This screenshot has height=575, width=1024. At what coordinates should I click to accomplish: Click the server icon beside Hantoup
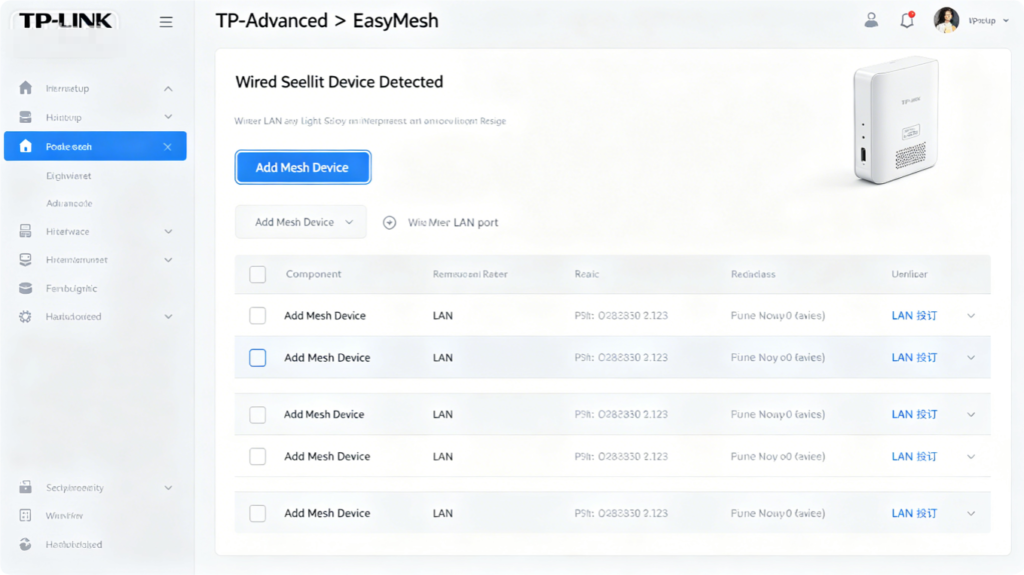click(25, 117)
